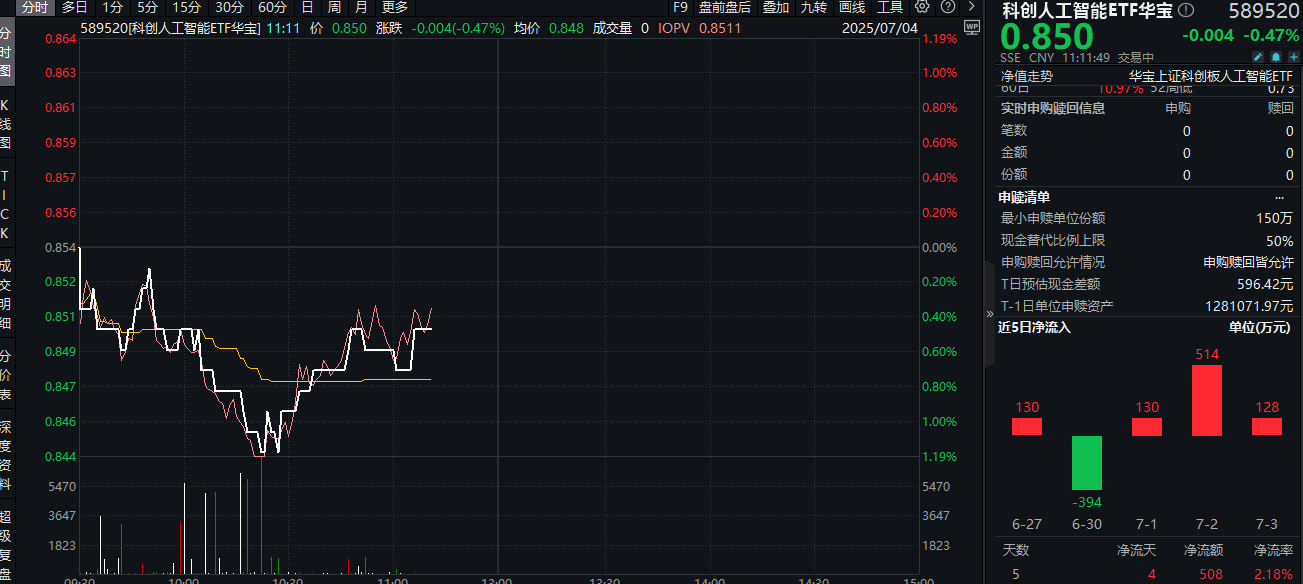Click the WP pop-out icon near the date
The height and width of the screenshot is (584, 1303).
click(972, 28)
